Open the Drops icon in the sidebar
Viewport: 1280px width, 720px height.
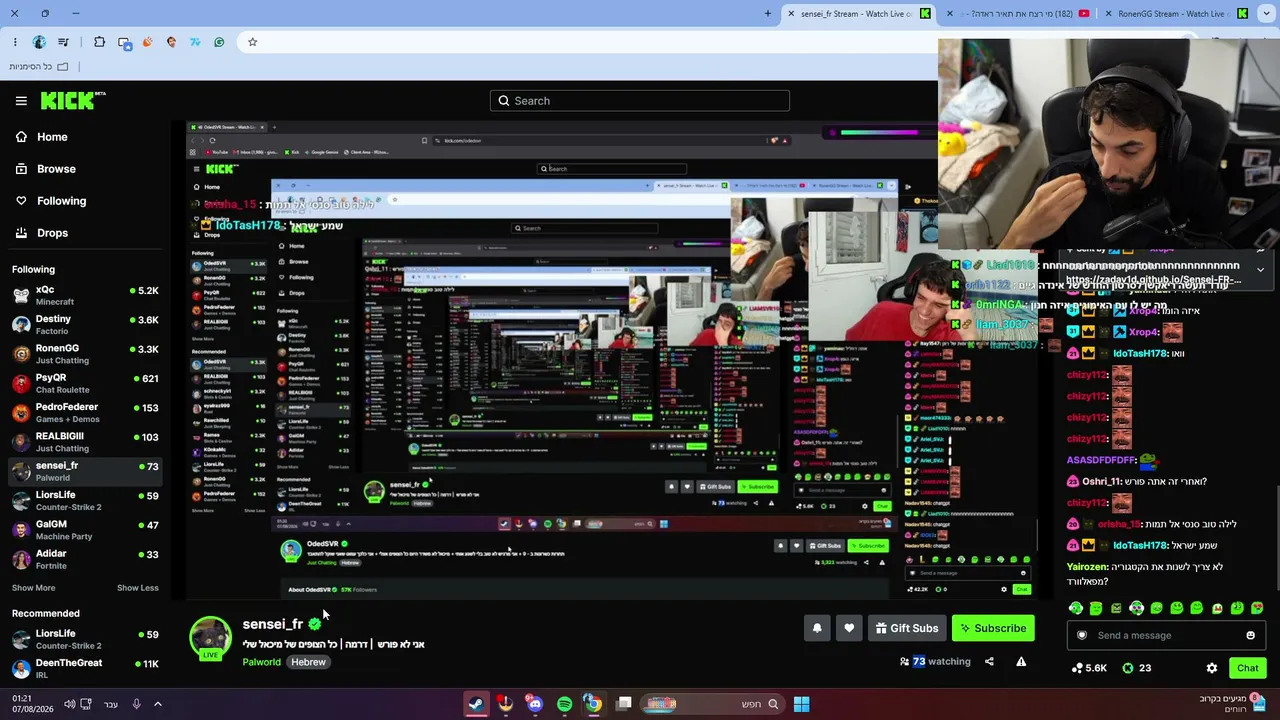[21, 233]
